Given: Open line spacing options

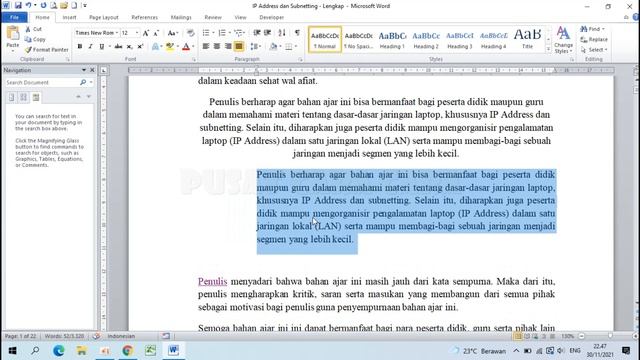Looking at the screenshot, I should [x=256, y=47].
